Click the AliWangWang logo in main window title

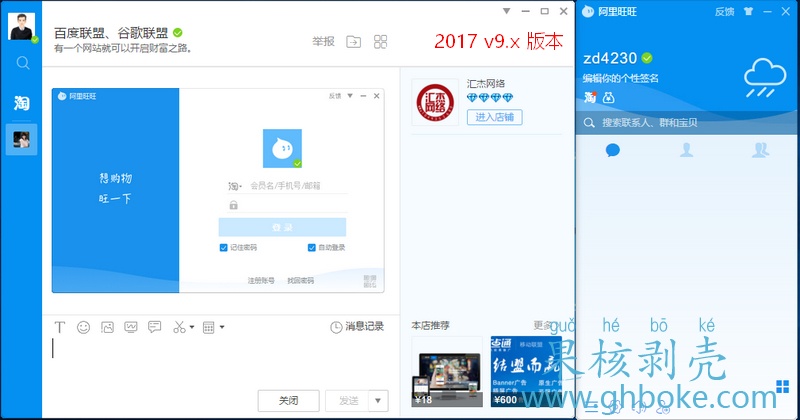(x=588, y=12)
